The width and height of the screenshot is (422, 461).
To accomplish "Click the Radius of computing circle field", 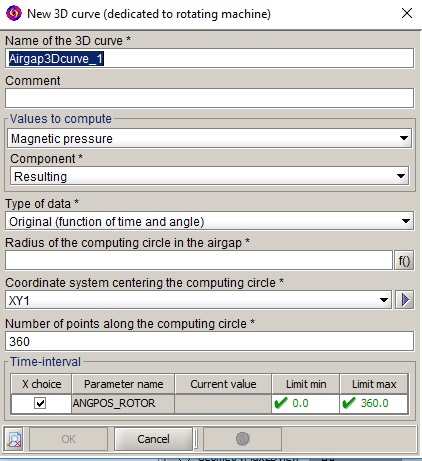I will [199, 260].
